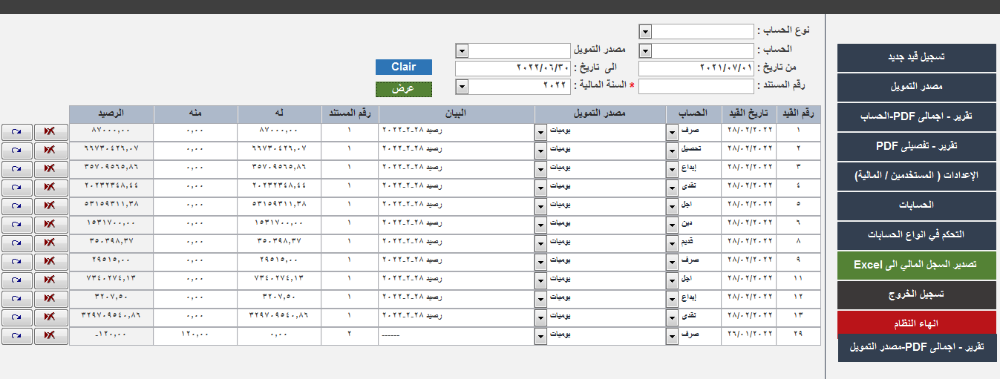1000x379 pixels.
Task: Click تقرير - اجمالى PDF-مصدر التمويل button
Action: 916,348
